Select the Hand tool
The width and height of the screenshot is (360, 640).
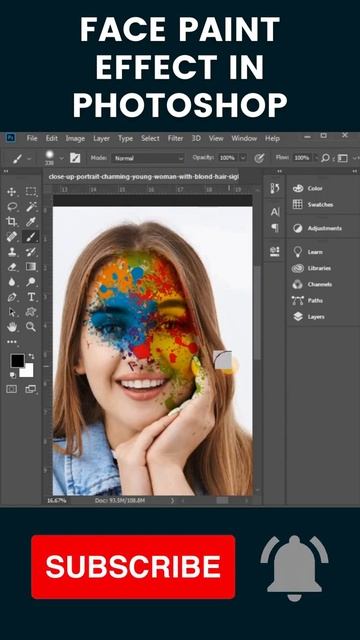pyautogui.click(x=11, y=327)
